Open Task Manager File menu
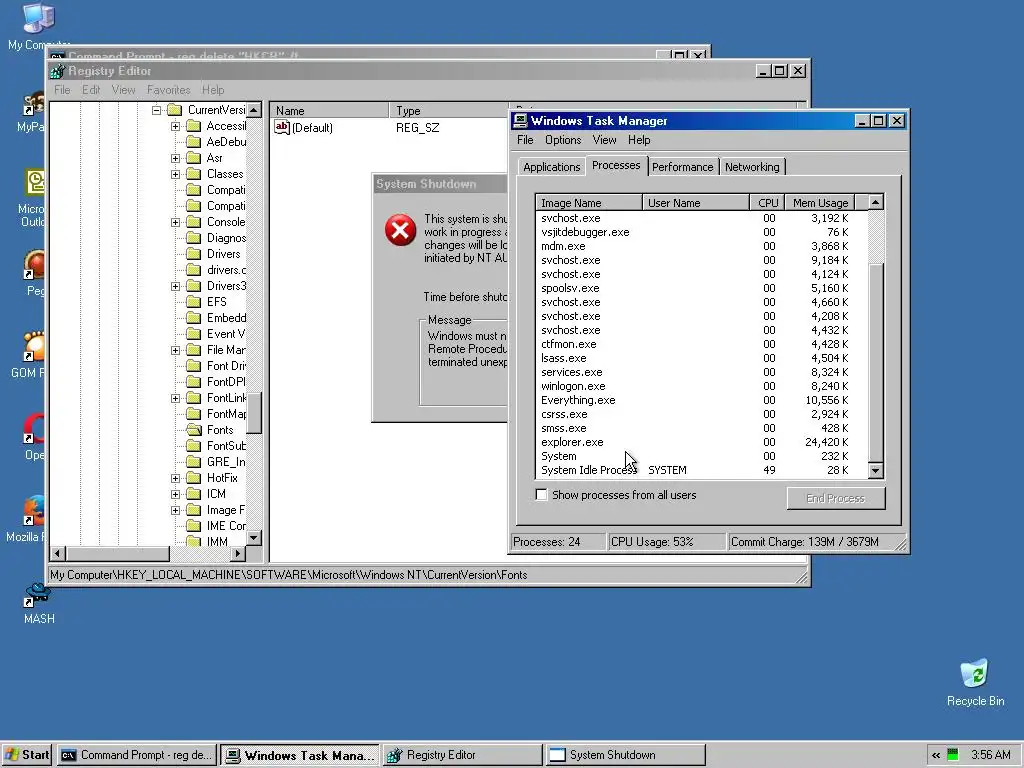1024x768 pixels. (x=525, y=140)
